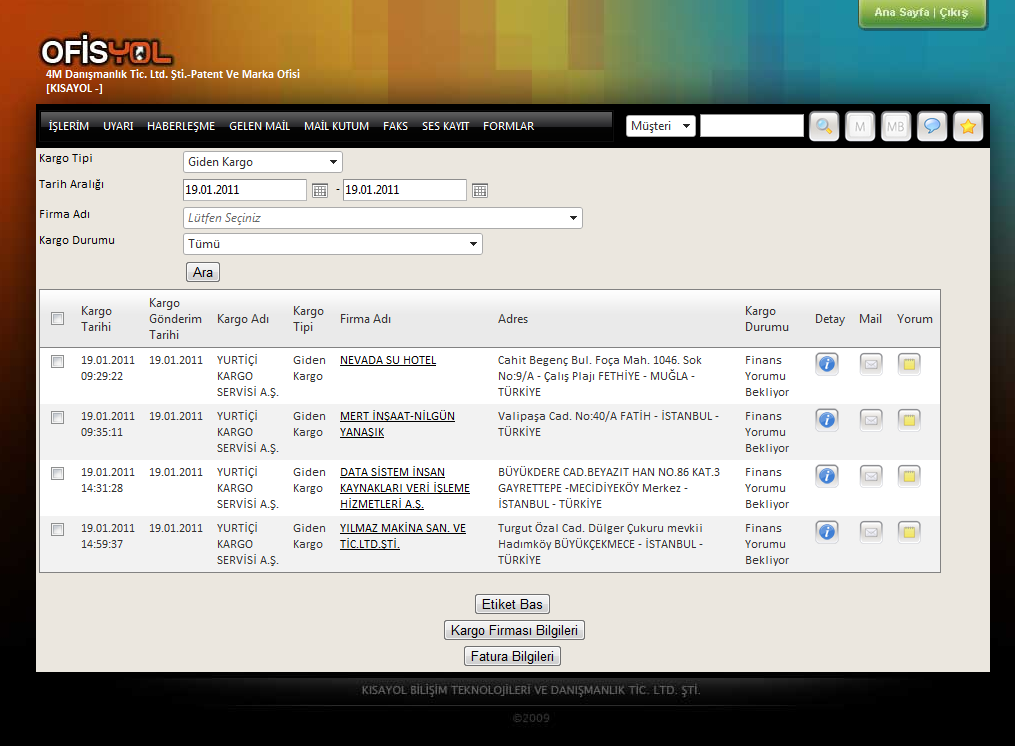Screen dimensions: 1015x746
Task: Toggle the select-all checkbox in table header
Action: [58, 319]
